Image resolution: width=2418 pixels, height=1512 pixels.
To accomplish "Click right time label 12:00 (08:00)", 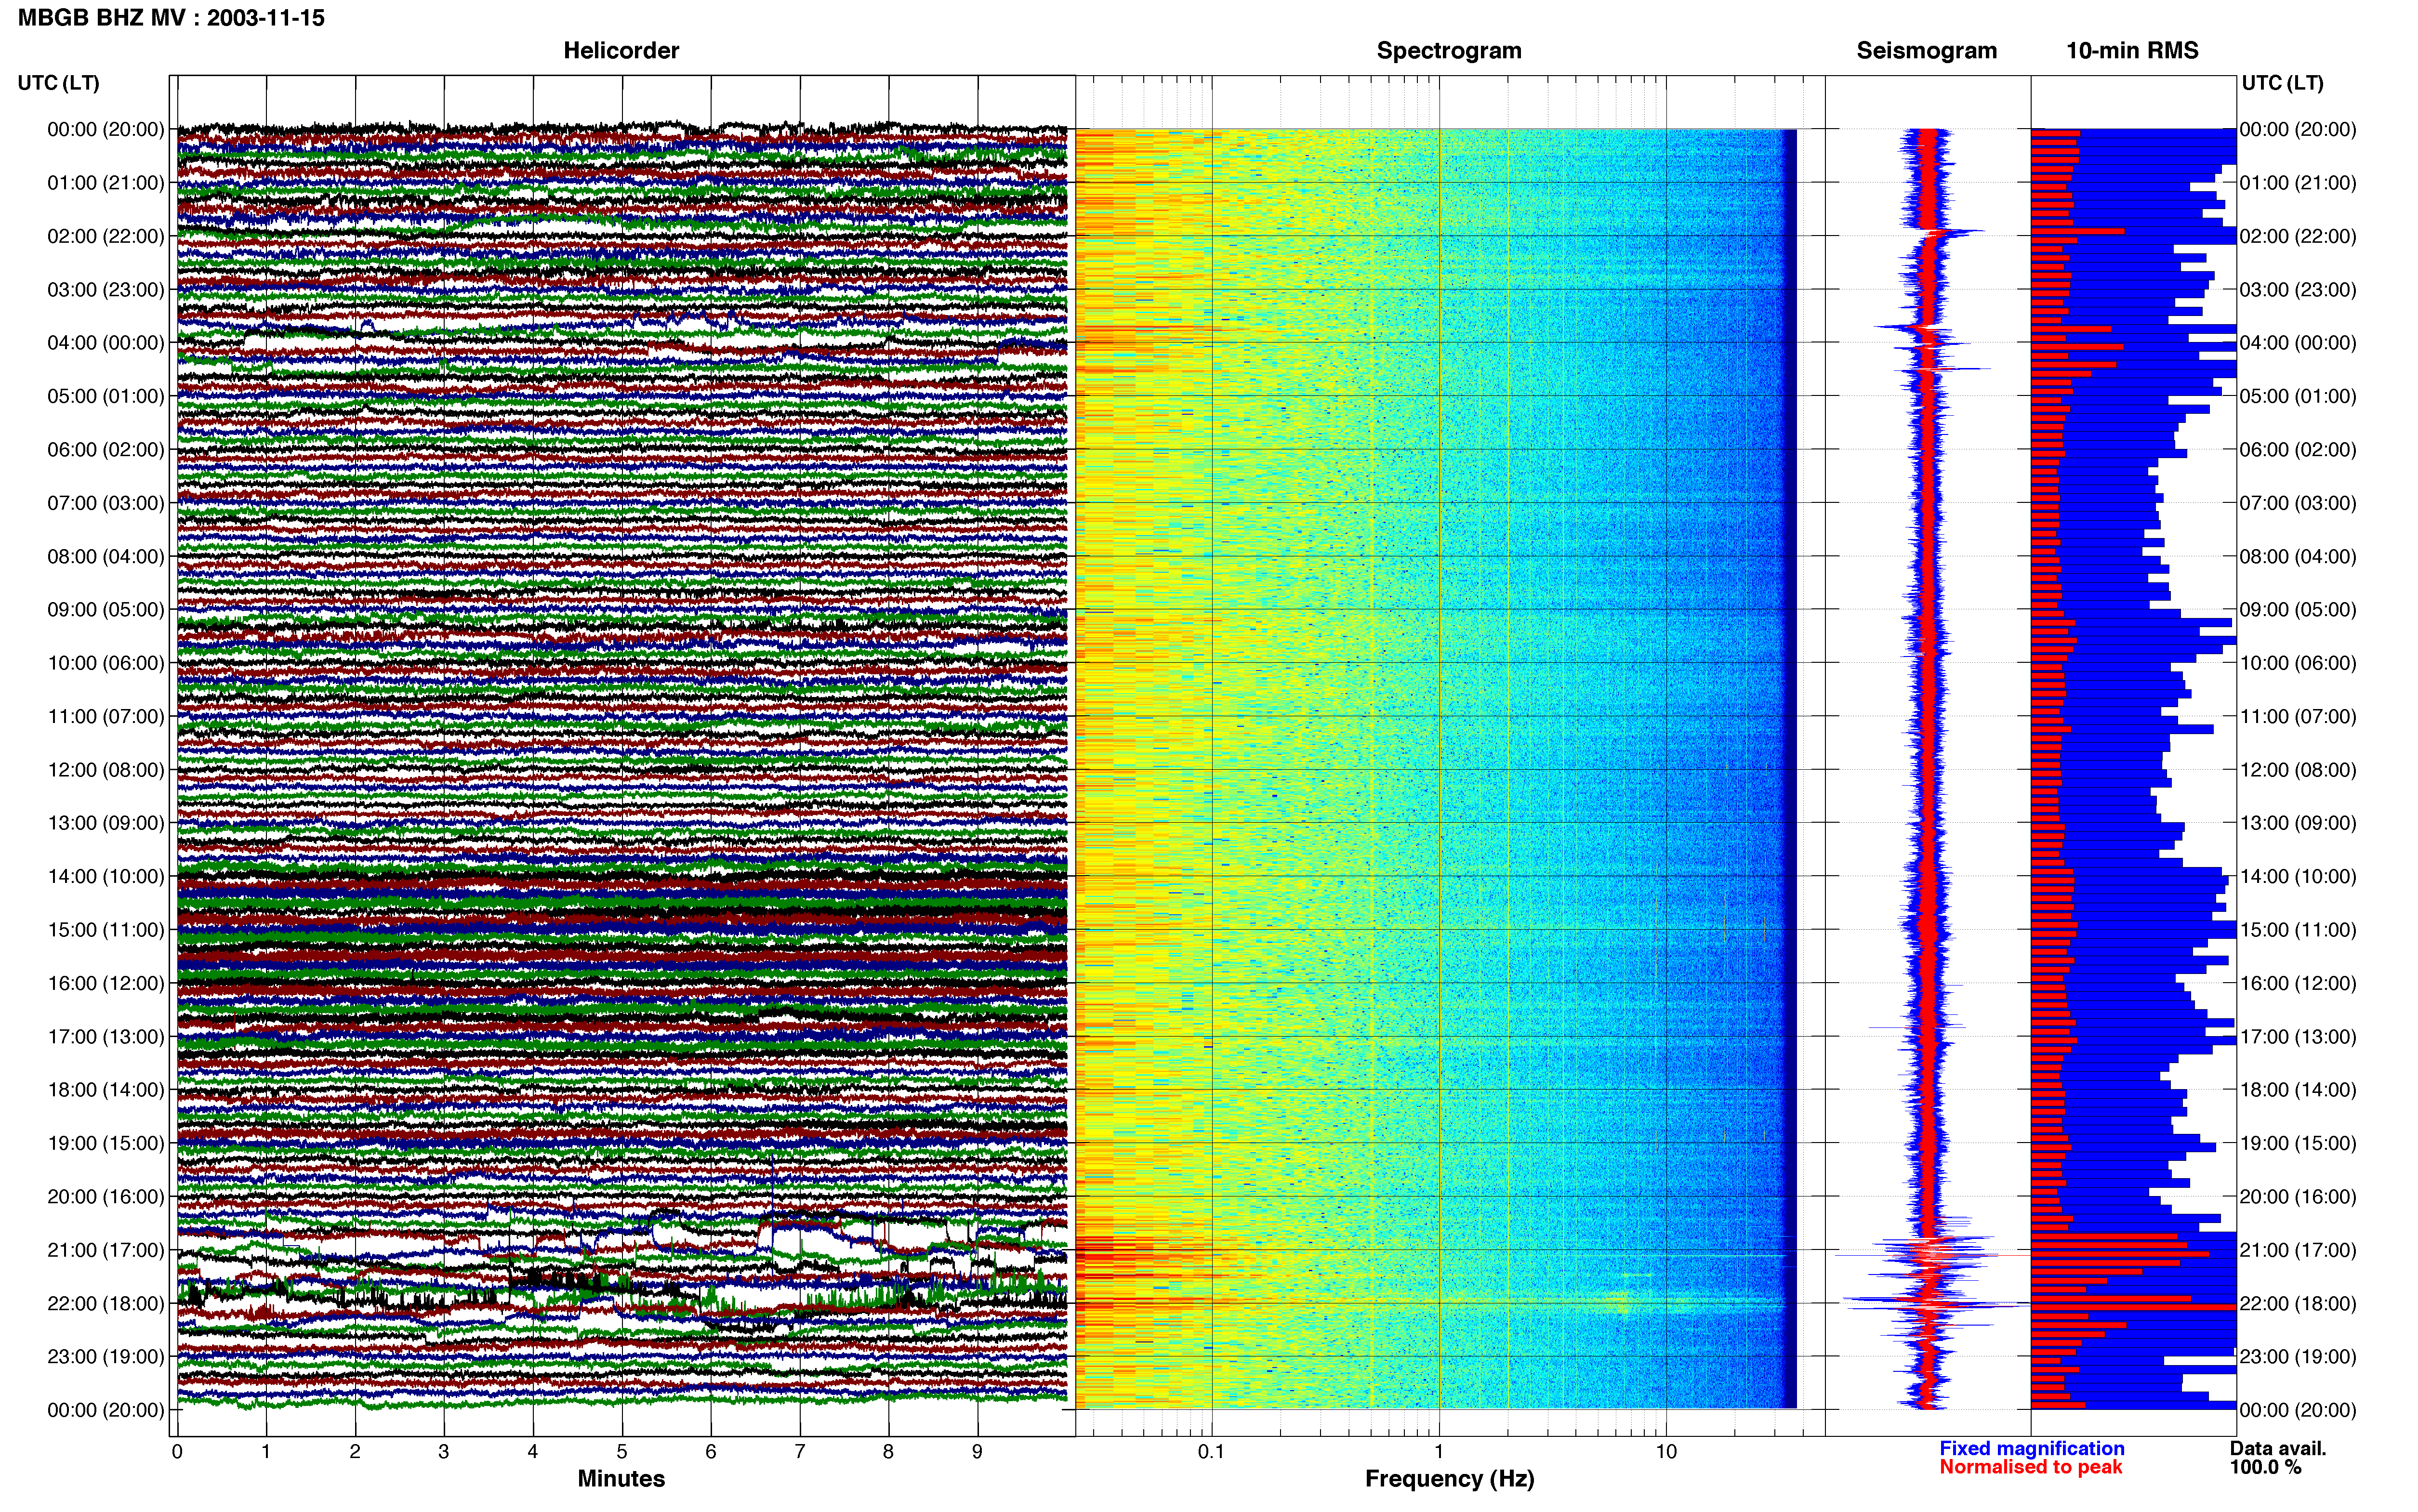I will (2298, 770).
